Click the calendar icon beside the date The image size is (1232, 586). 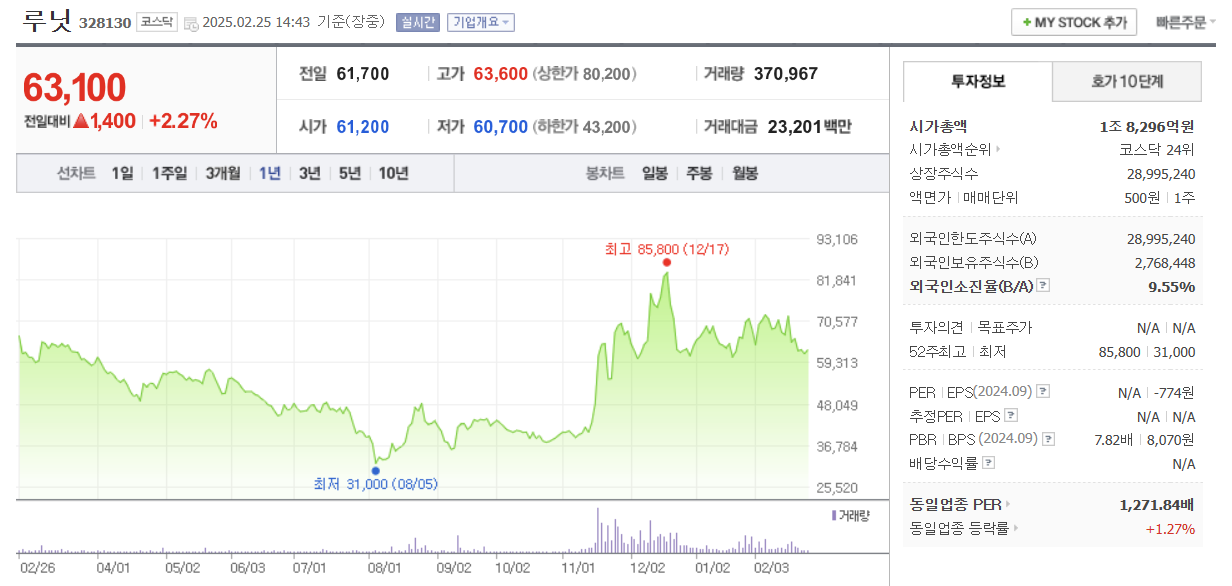click(190, 23)
